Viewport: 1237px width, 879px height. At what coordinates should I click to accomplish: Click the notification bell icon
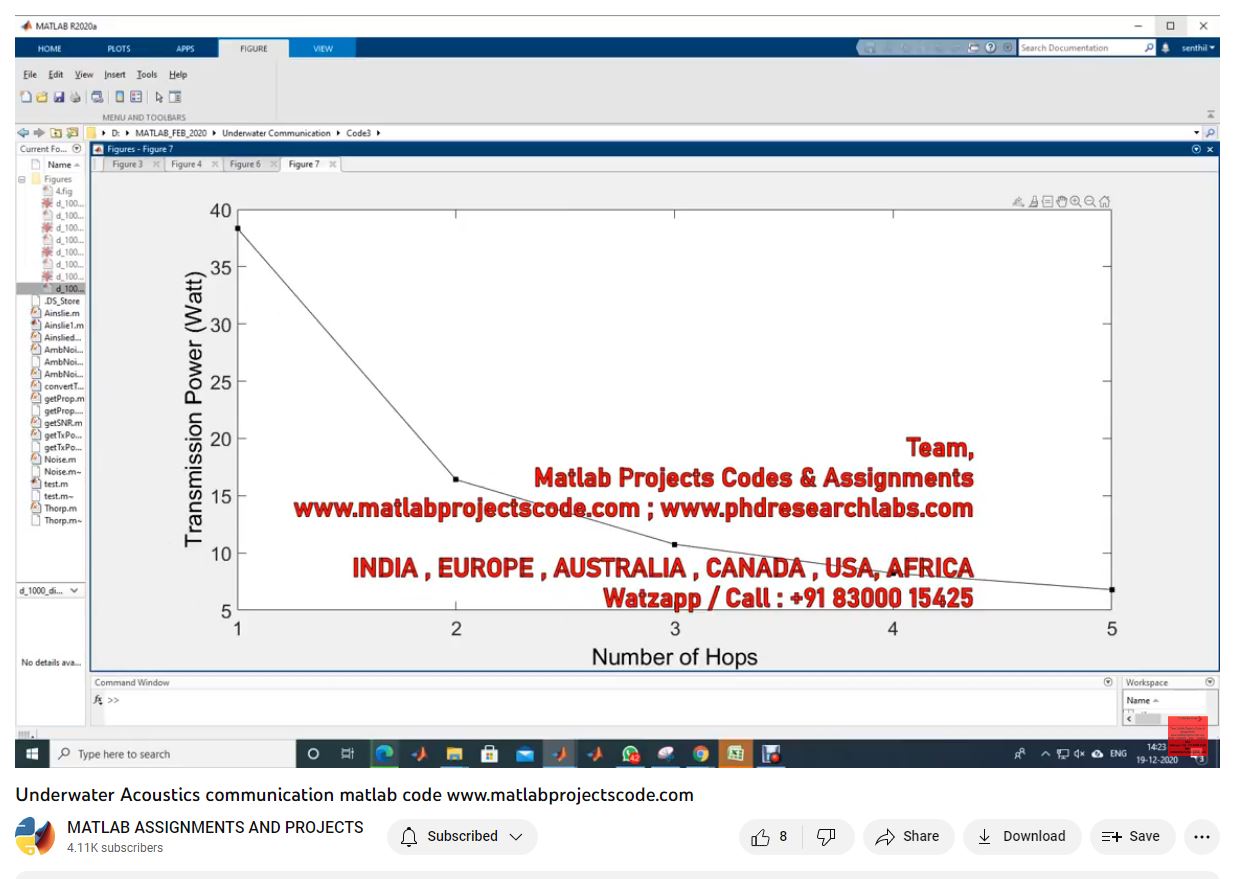tap(1165, 48)
